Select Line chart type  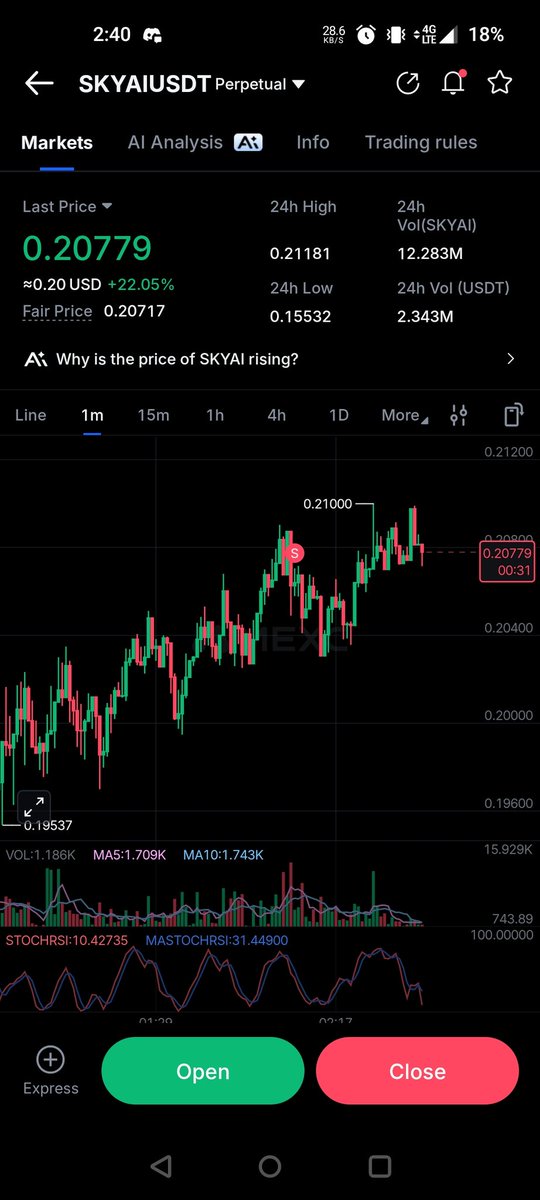[x=31, y=415]
